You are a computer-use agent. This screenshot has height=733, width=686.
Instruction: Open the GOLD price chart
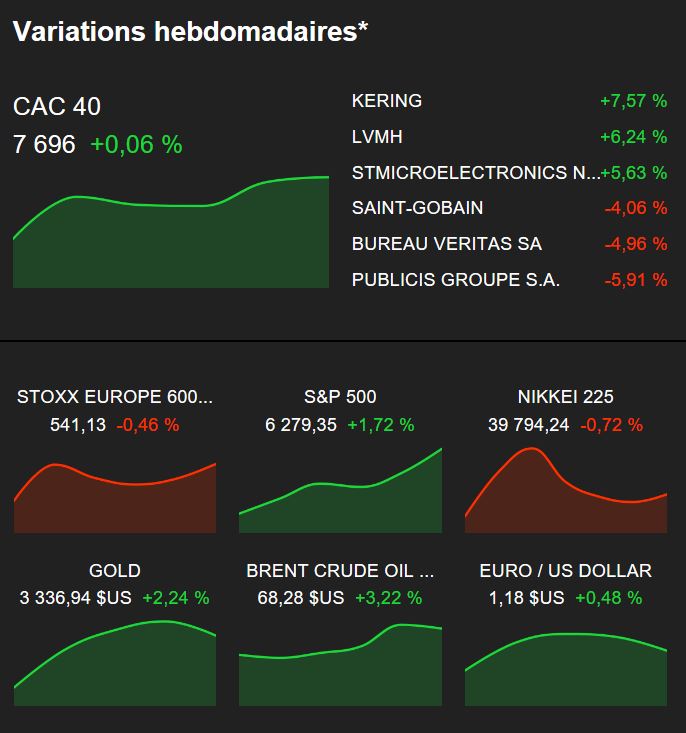115,663
